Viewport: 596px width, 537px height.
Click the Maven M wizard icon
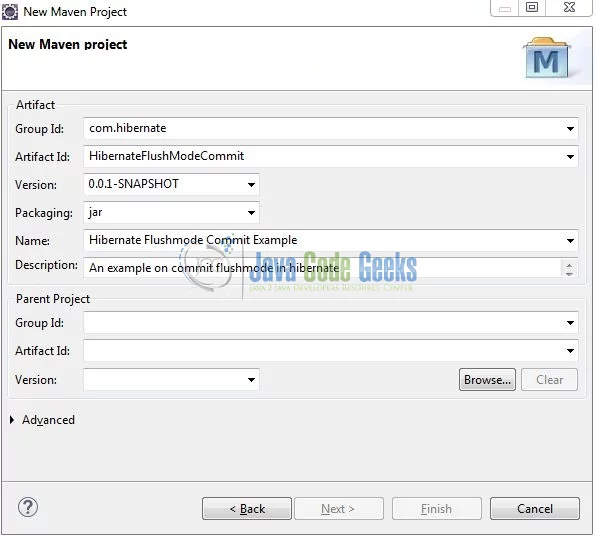[x=547, y=58]
